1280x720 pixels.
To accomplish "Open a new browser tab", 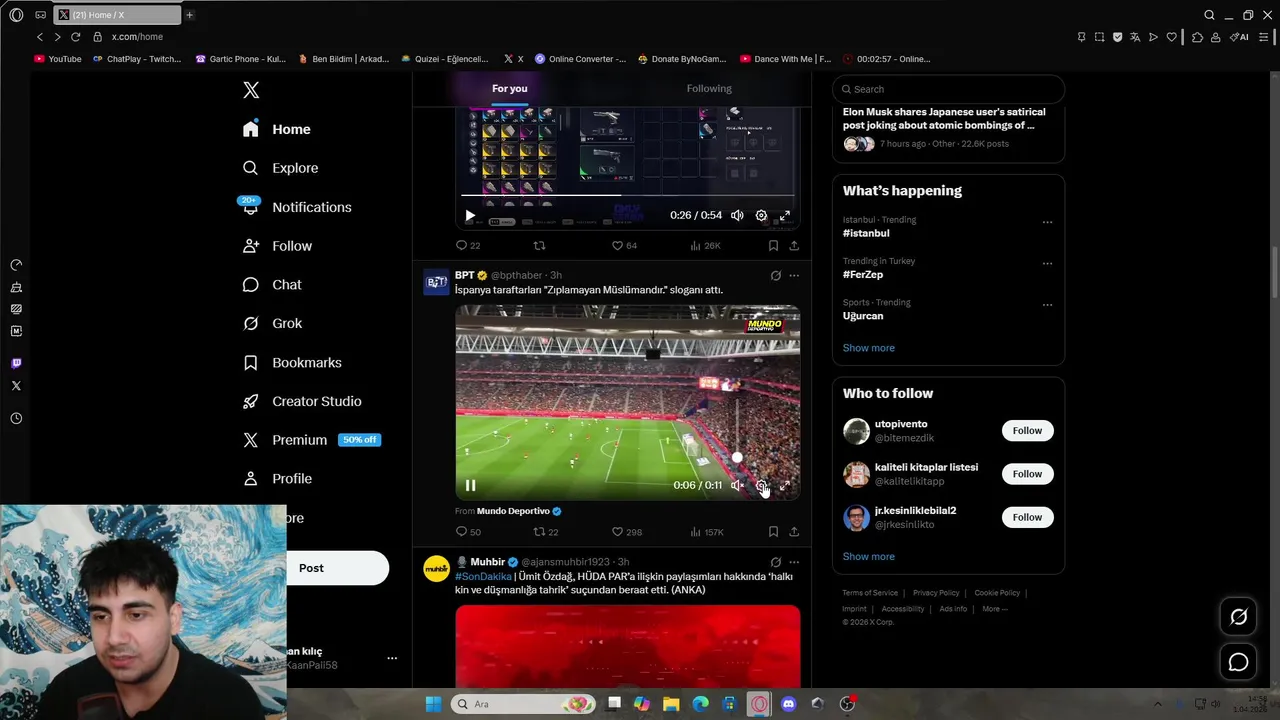I will [x=189, y=15].
